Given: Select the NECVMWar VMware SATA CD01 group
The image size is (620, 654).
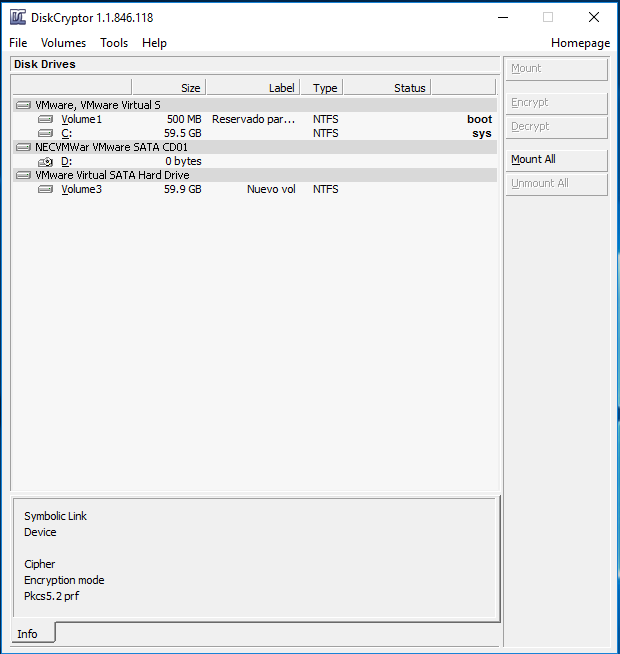Looking at the screenshot, I should pyautogui.click(x=255, y=147).
